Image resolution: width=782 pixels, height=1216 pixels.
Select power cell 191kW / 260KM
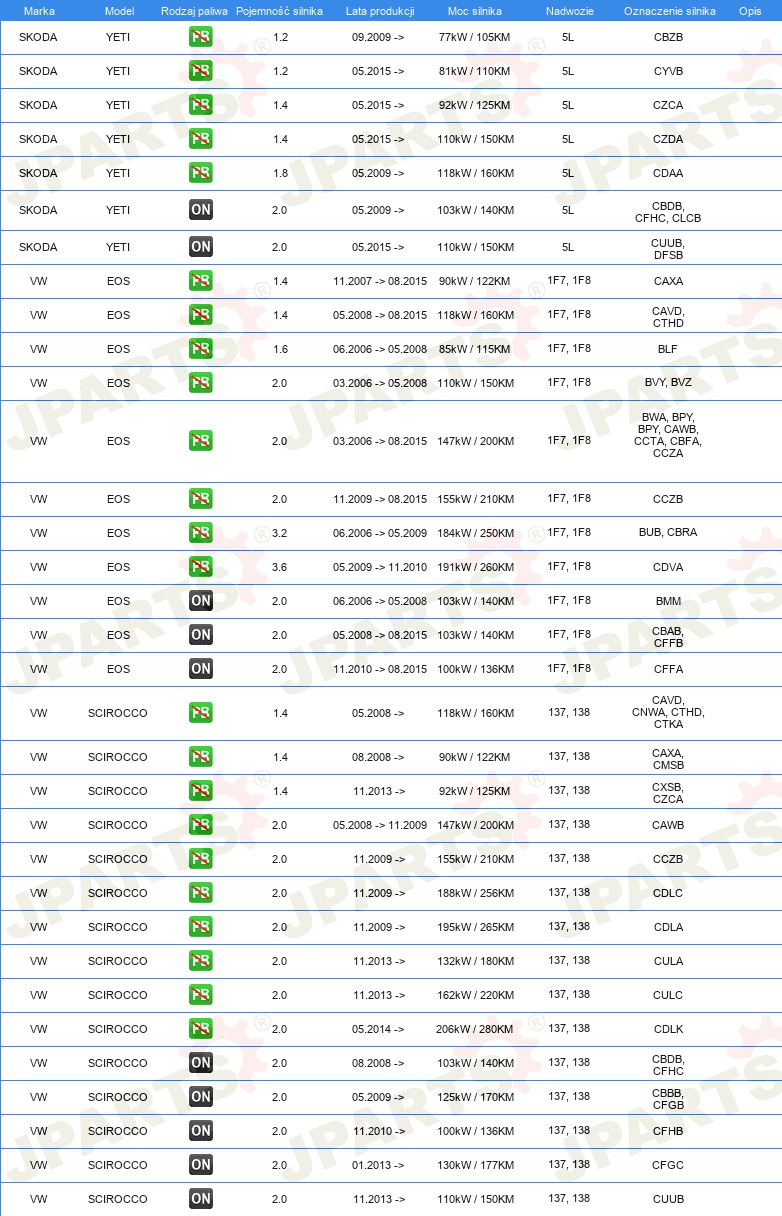coord(476,567)
